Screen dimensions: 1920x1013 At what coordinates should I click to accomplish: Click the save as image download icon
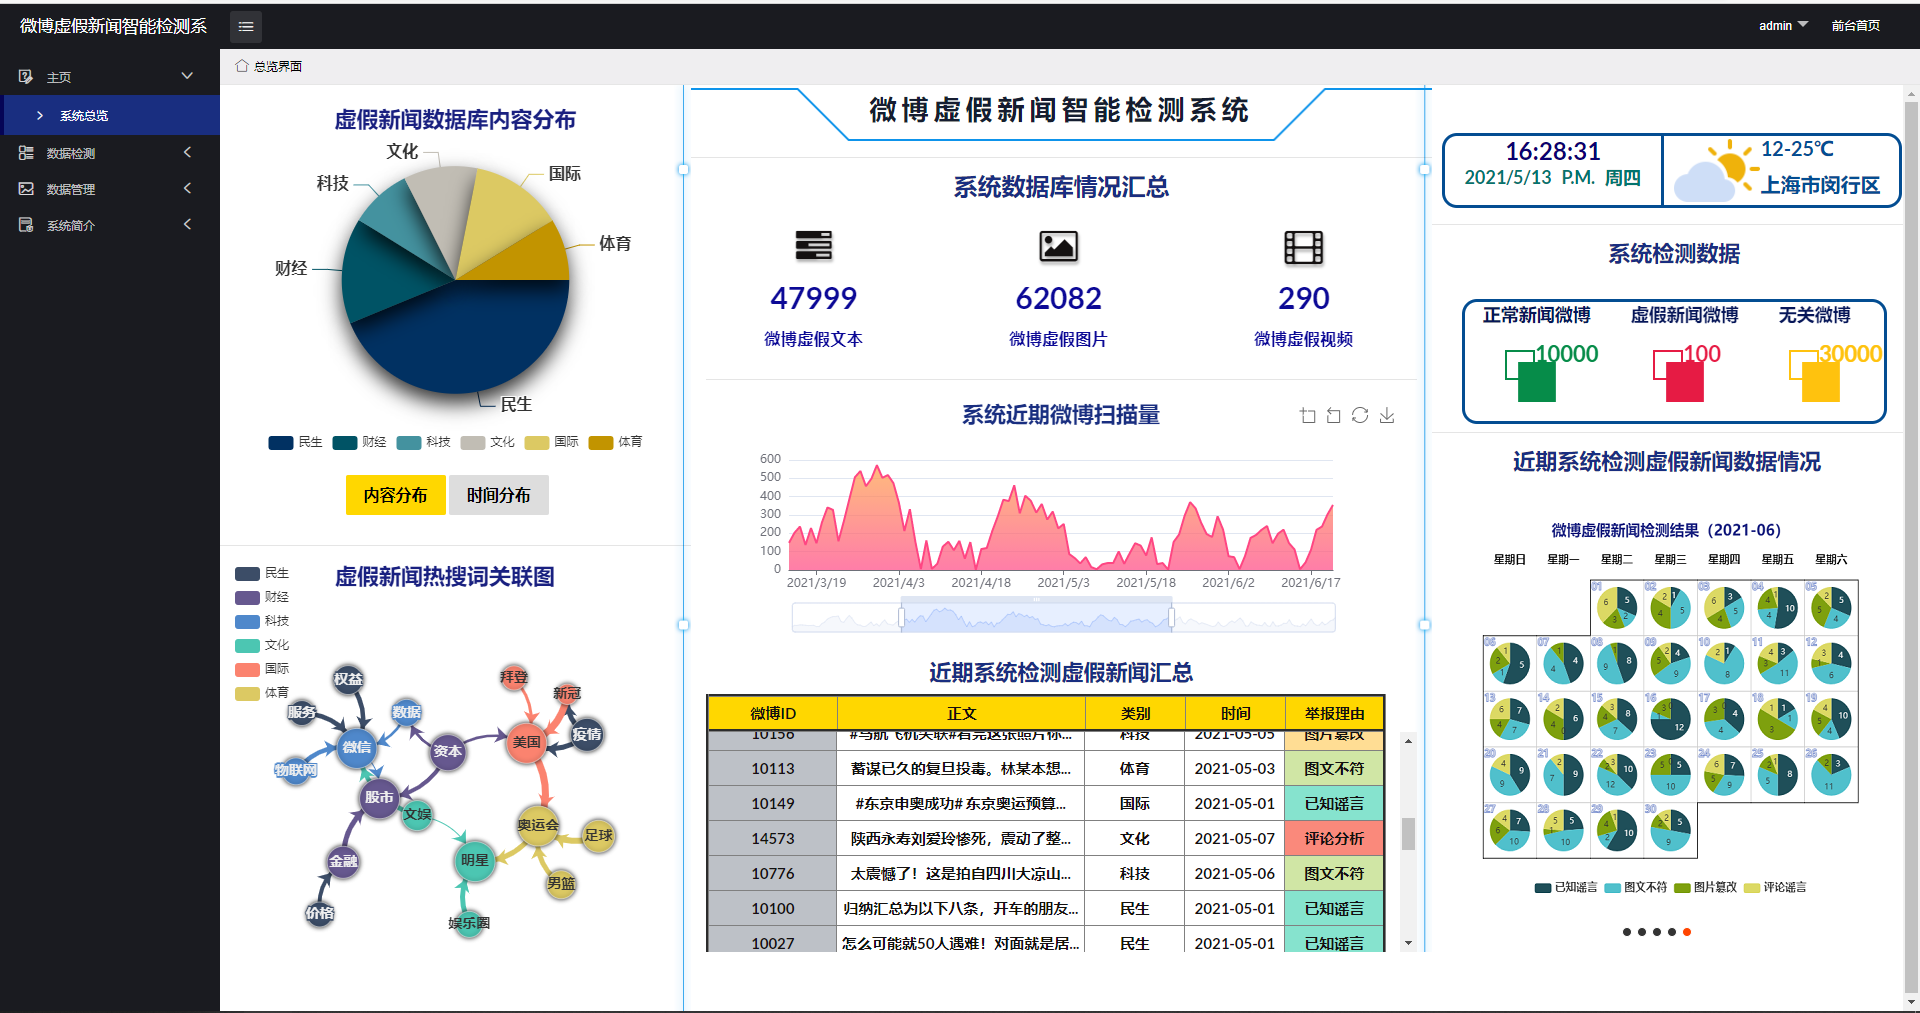(1387, 415)
